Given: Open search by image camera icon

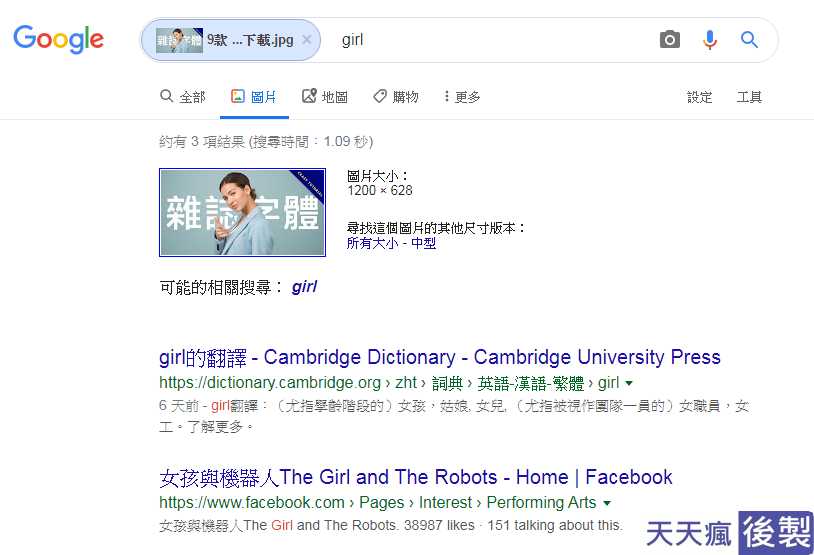Looking at the screenshot, I should click(670, 39).
